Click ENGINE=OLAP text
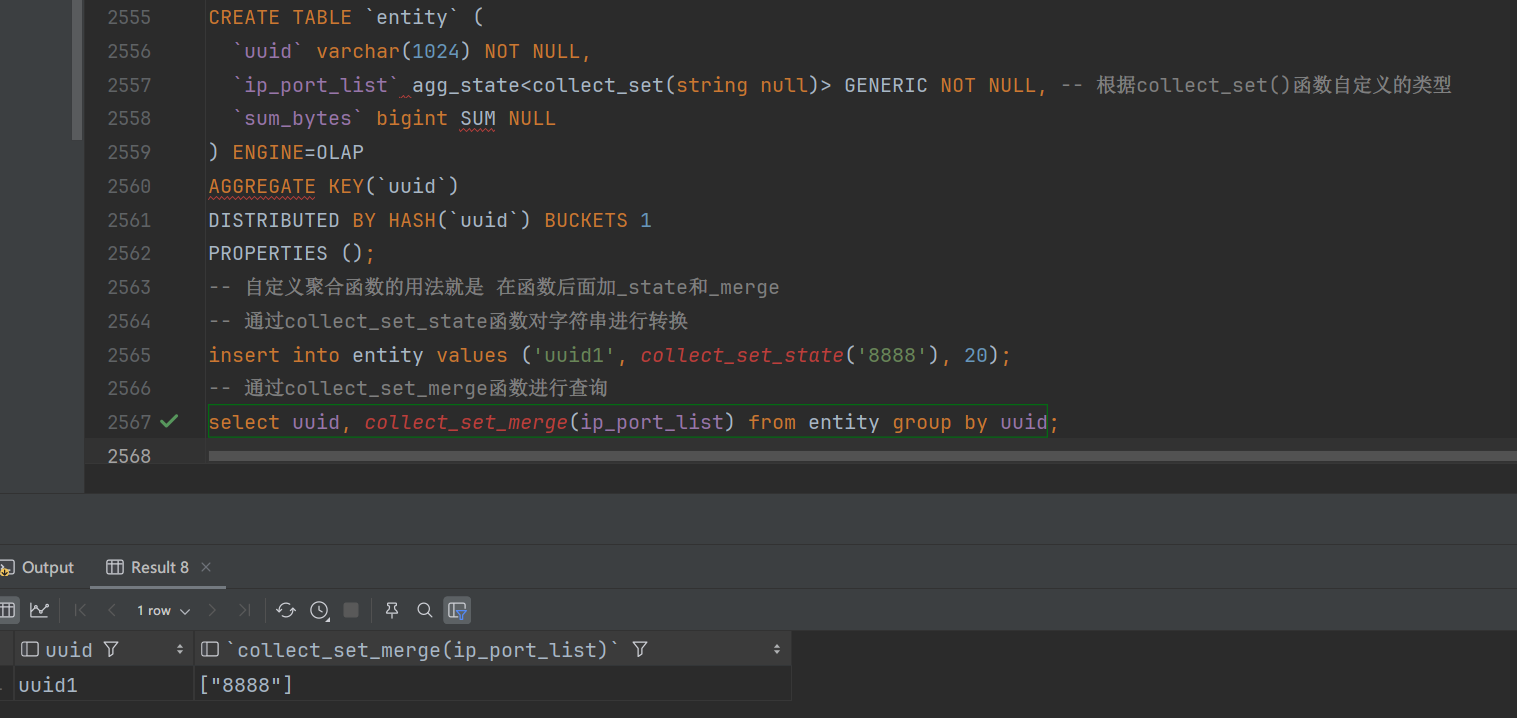The height and width of the screenshot is (718, 1517). (298, 152)
